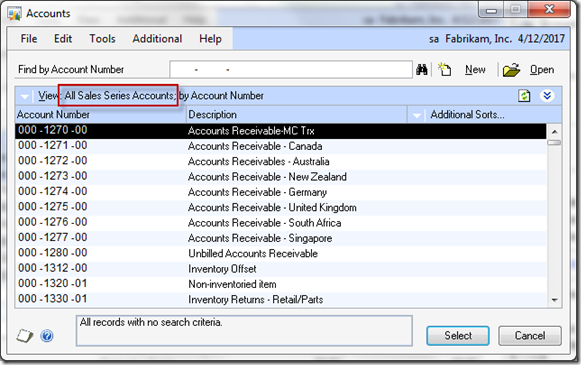
Task: Open the Additional menu
Action: click(x=157, y=39)
